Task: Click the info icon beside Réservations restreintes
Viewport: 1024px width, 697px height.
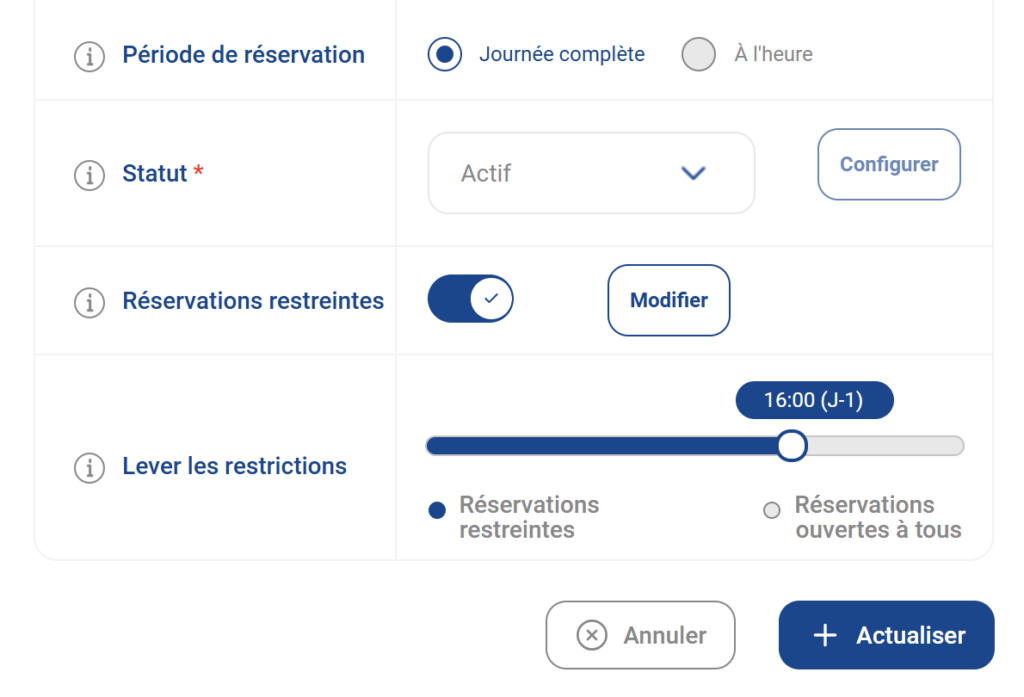Action: [x=89, y=302]
